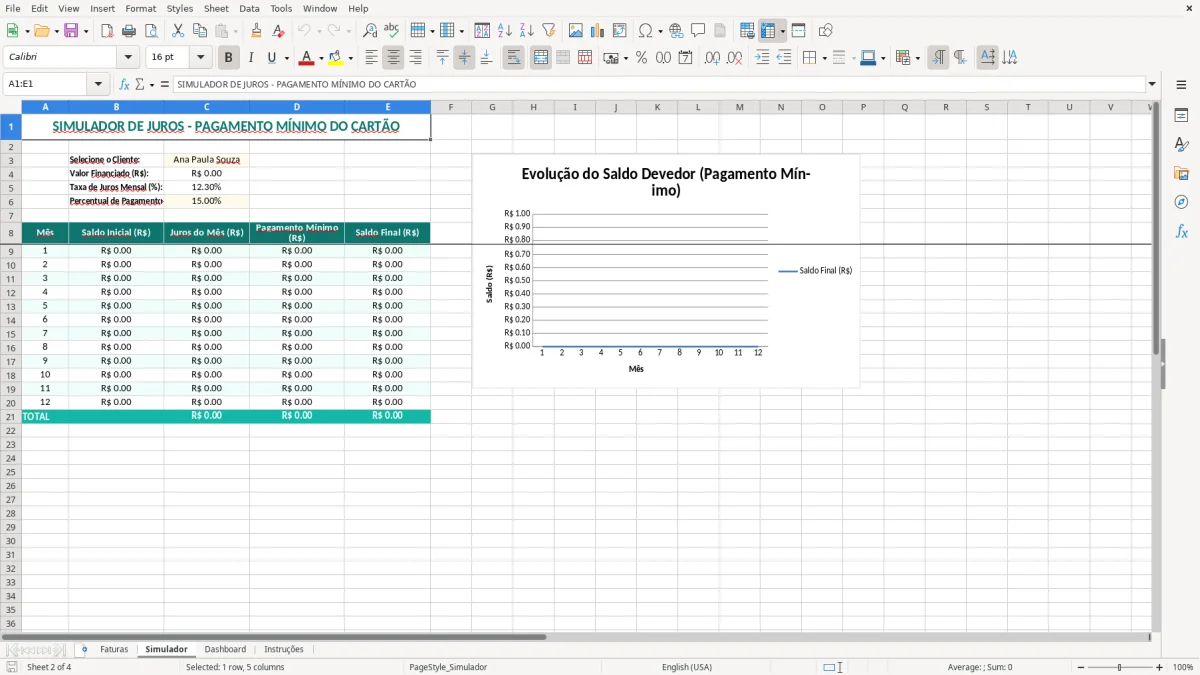Toggle Freeze Rows and Columns
Viewport: 1200px width, 675px height.
tap(768, 31)
